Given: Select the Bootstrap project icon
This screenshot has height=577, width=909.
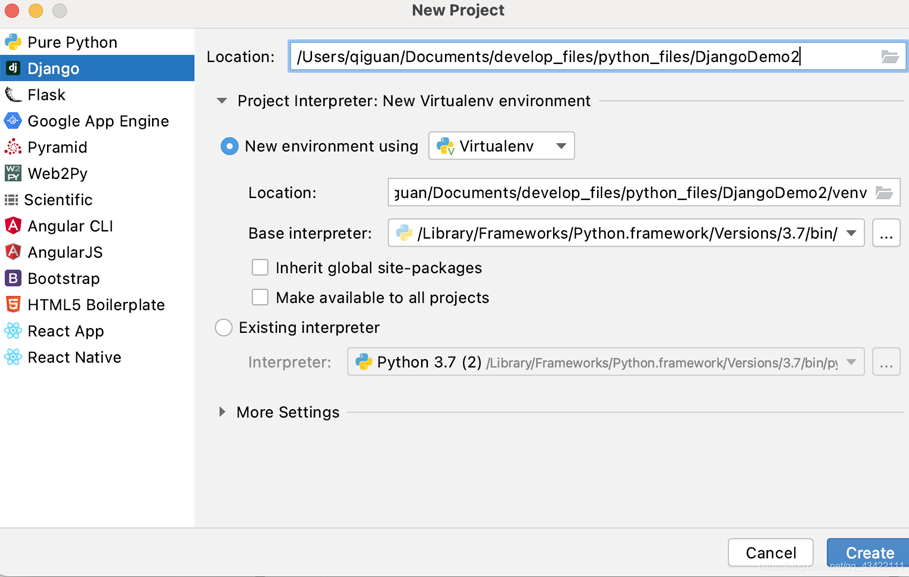Looking at the screenshot, I should tap(13, 278).
